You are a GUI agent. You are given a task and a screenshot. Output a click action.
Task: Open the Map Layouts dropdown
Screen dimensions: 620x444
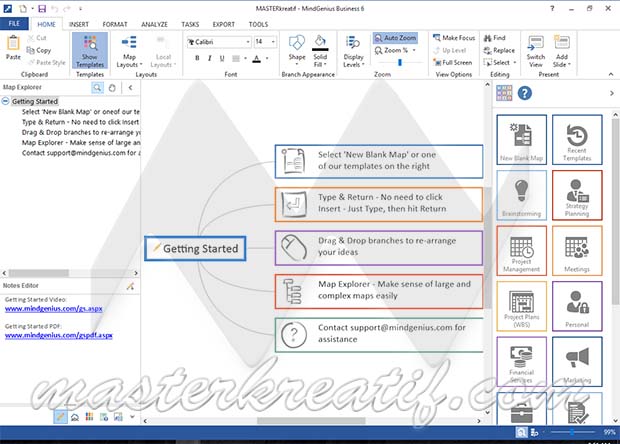pyautogui.click(x=129, y=51)
